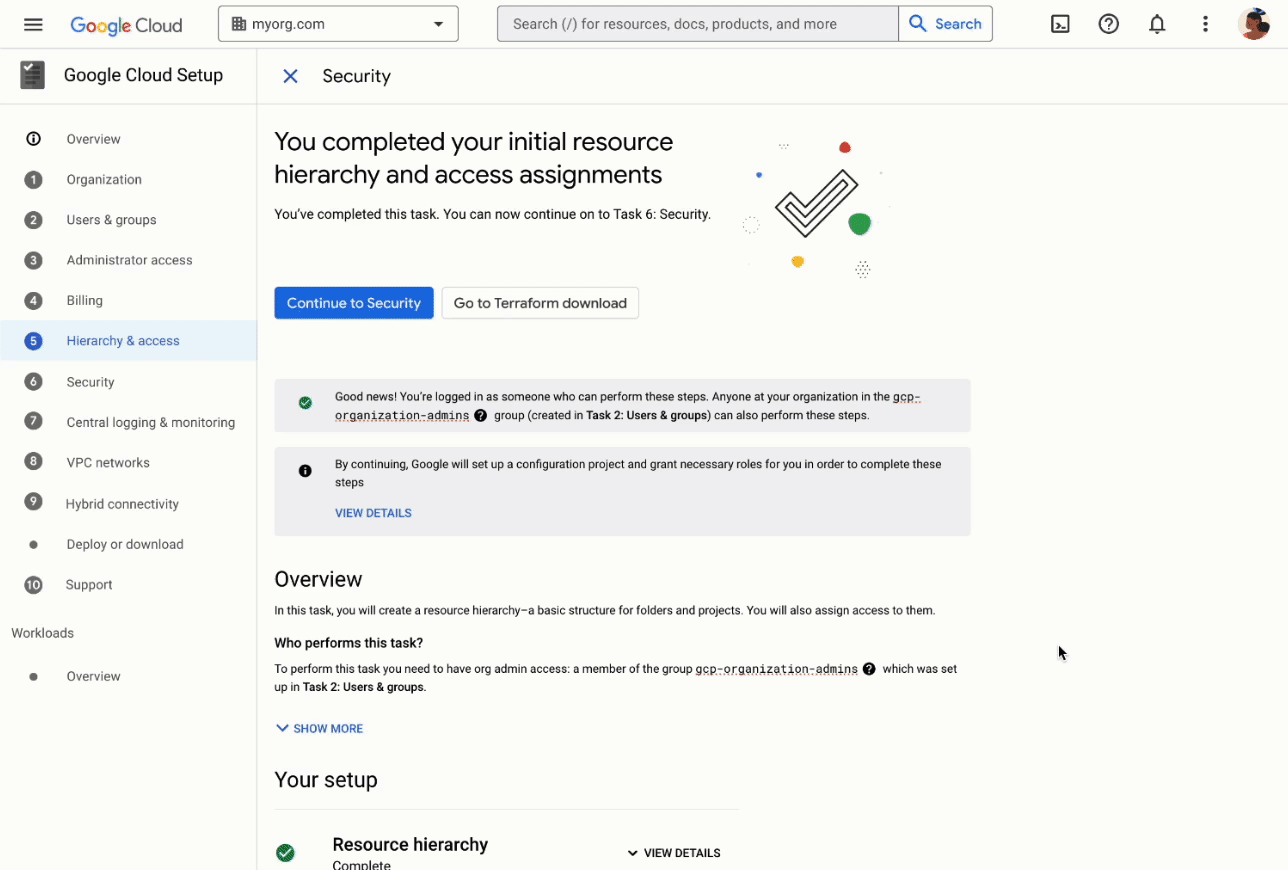The width and height of the screenshot is (1288, 870).
Task: Open the myorg.com project picker dropdown
Action: (338, 24)
